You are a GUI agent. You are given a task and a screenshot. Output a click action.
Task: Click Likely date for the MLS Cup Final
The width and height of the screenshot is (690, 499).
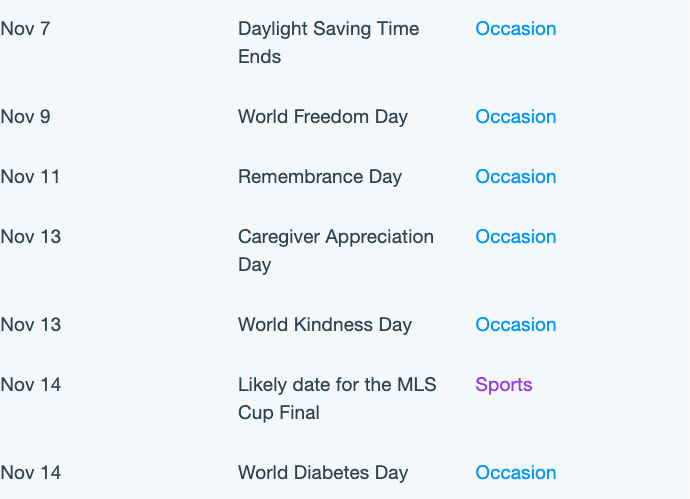[337, 399]
